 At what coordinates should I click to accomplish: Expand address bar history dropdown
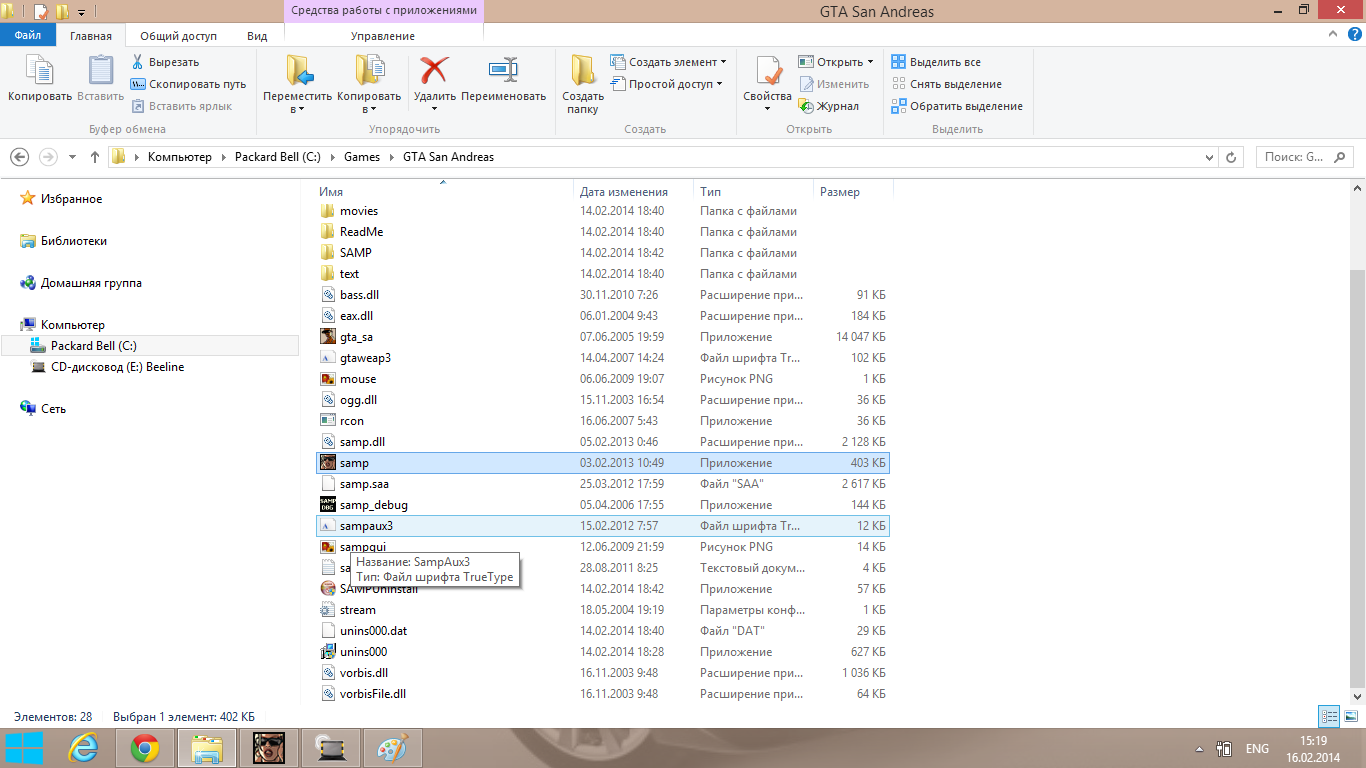click(1211, 157)
